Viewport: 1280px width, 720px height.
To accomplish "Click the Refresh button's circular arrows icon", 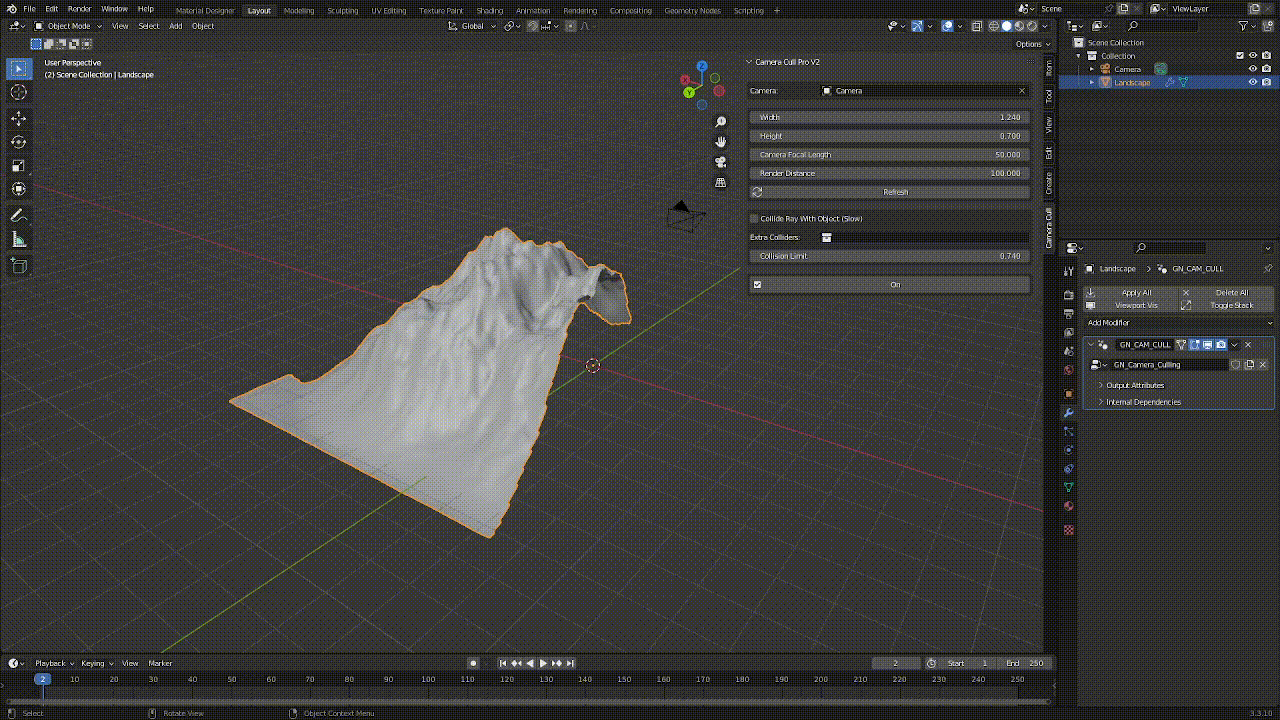I will coord(757,192).
